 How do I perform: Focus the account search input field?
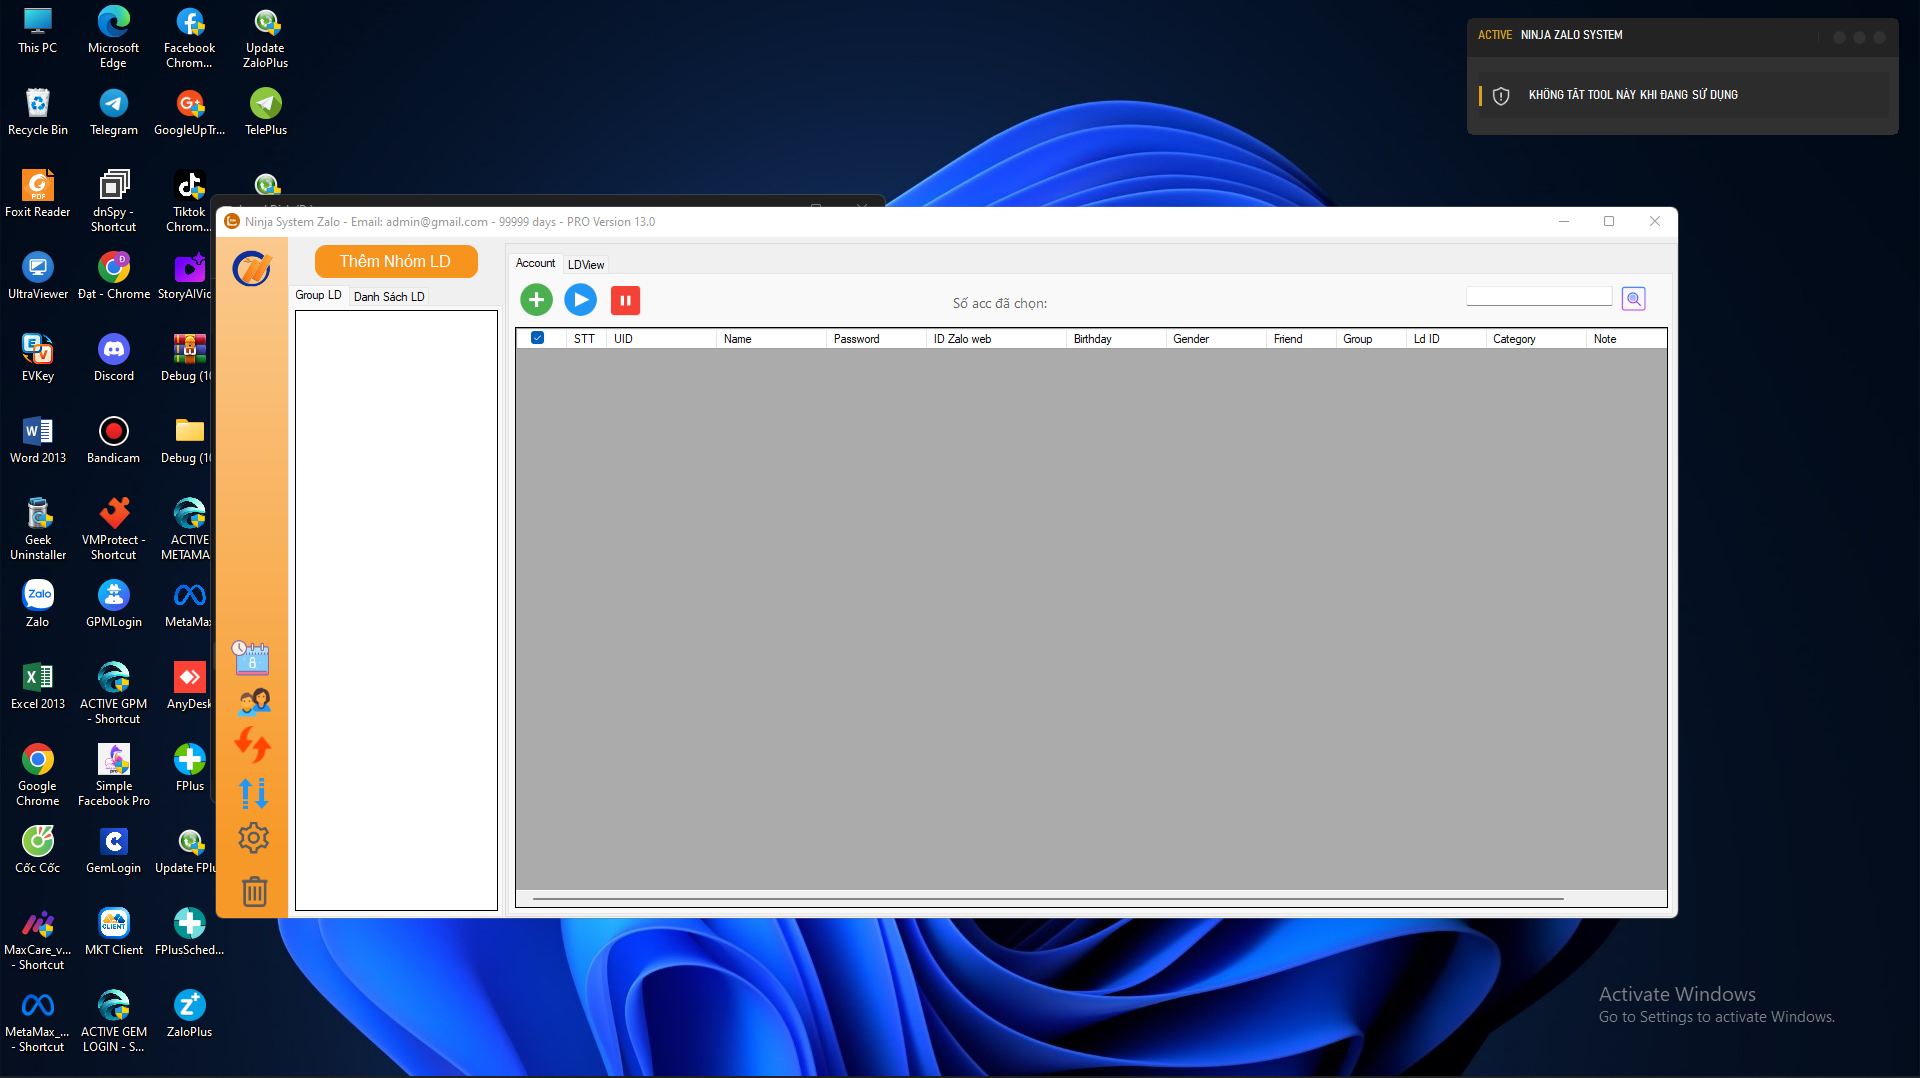pos(1539,297)
